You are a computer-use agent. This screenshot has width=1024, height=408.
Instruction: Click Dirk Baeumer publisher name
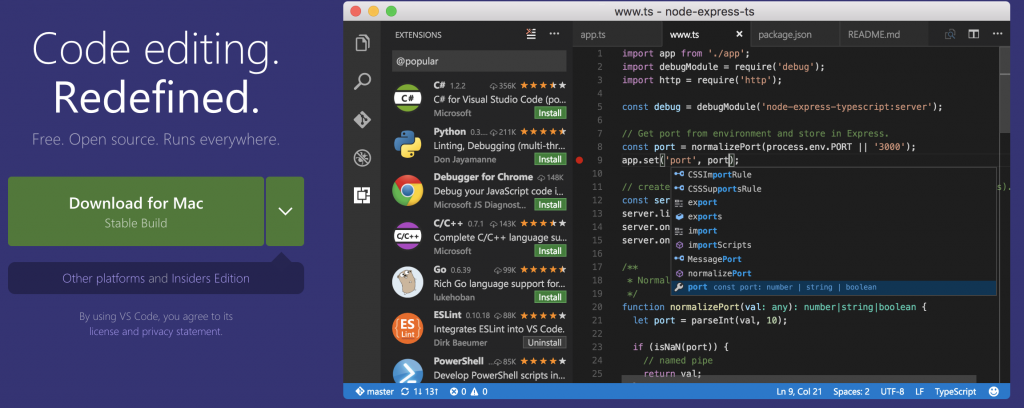[x=458, y=343]
